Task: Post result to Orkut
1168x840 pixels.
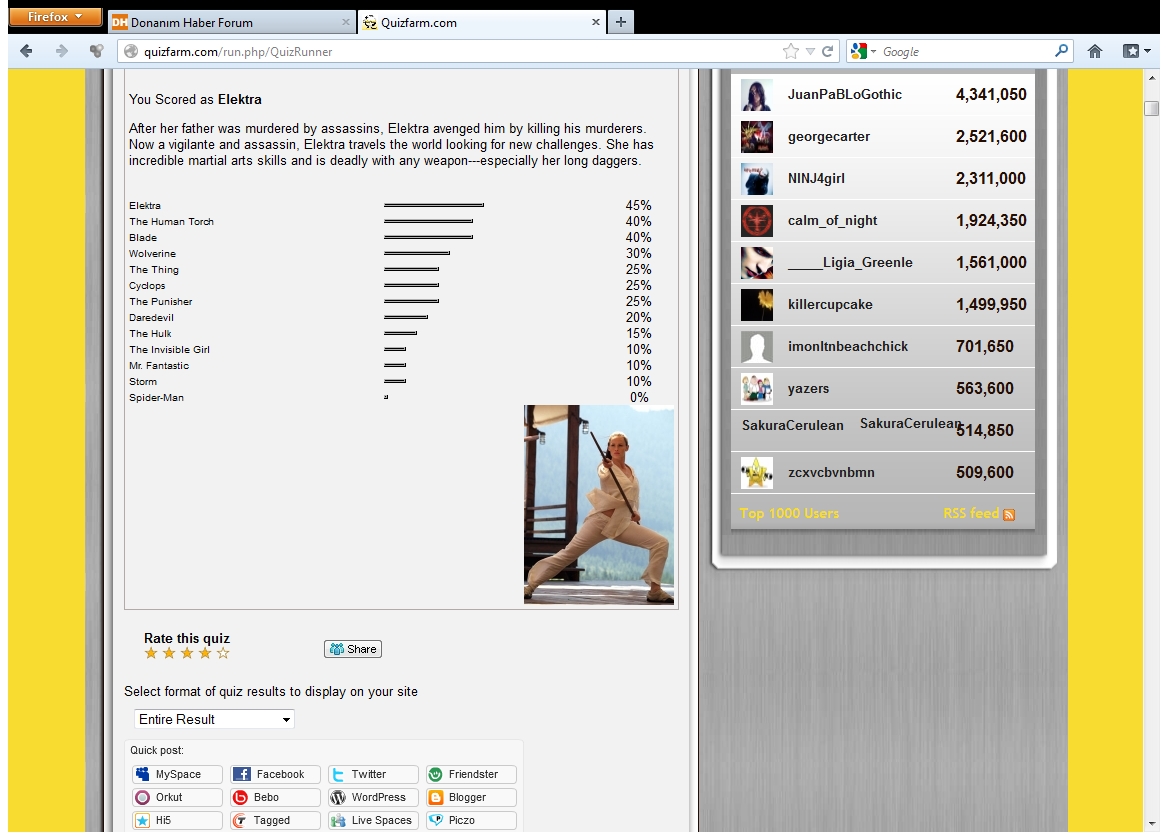Action: click(177, 798)
